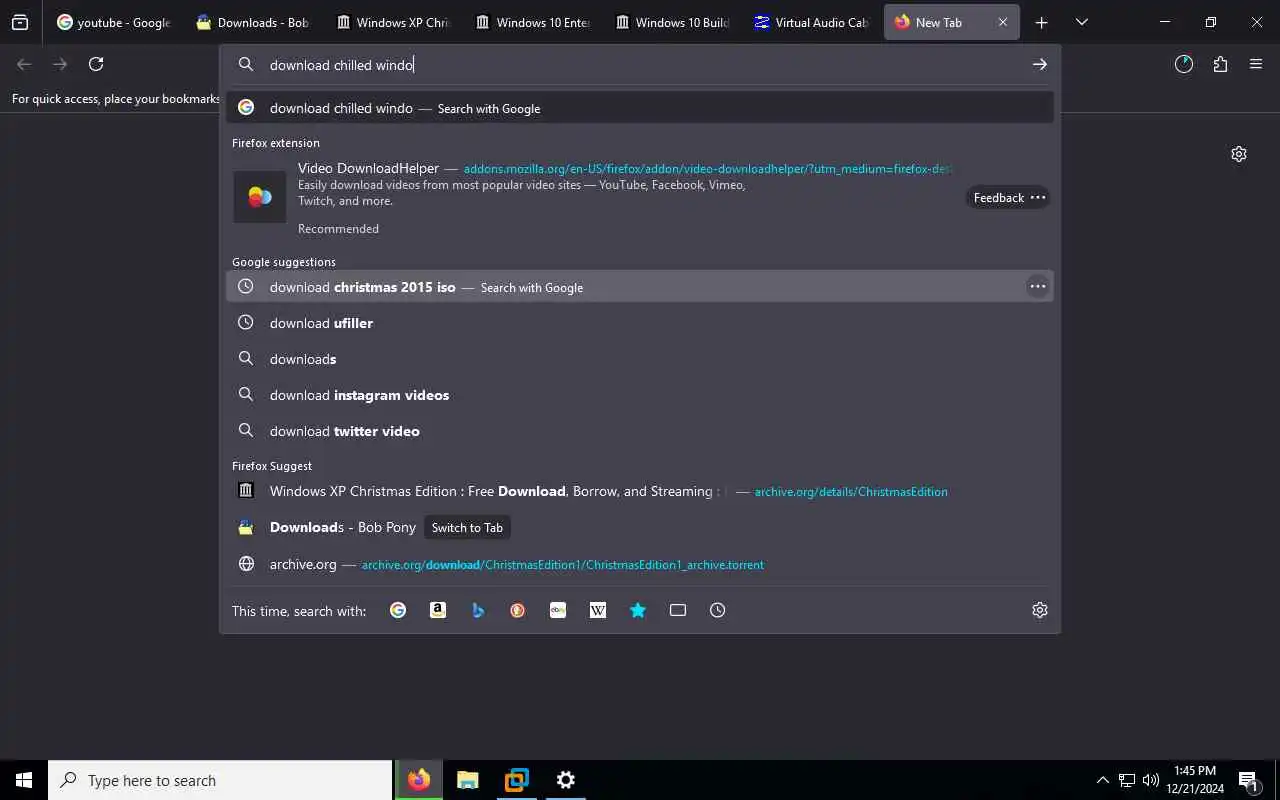Search open tabs with tabs icon

[x=678, y=610]
